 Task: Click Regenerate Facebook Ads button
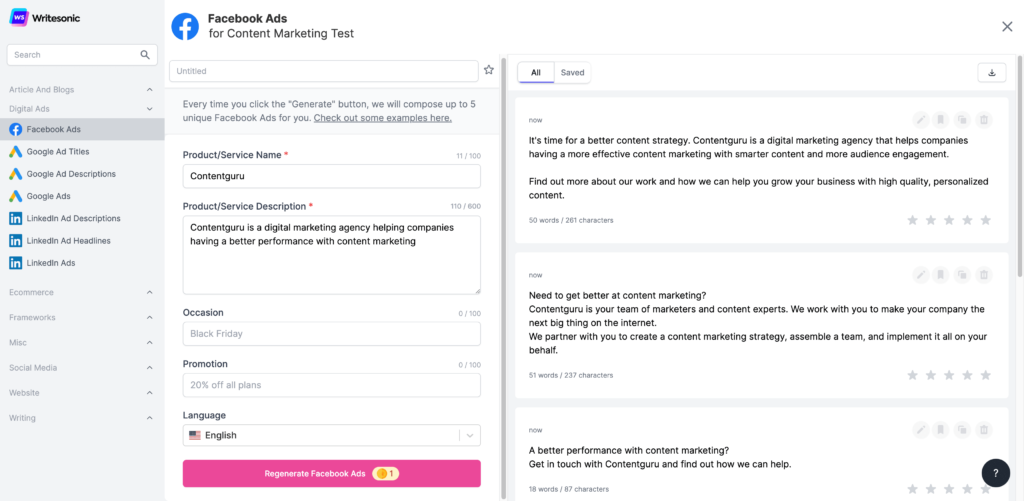pos(332,474)
